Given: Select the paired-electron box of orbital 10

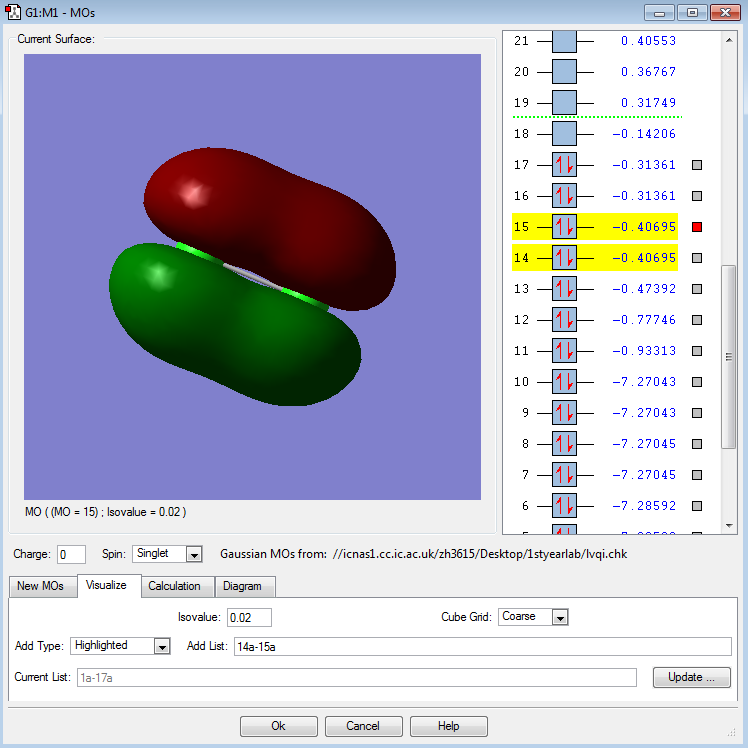Looking at the screenshot, I should [564, 382].
